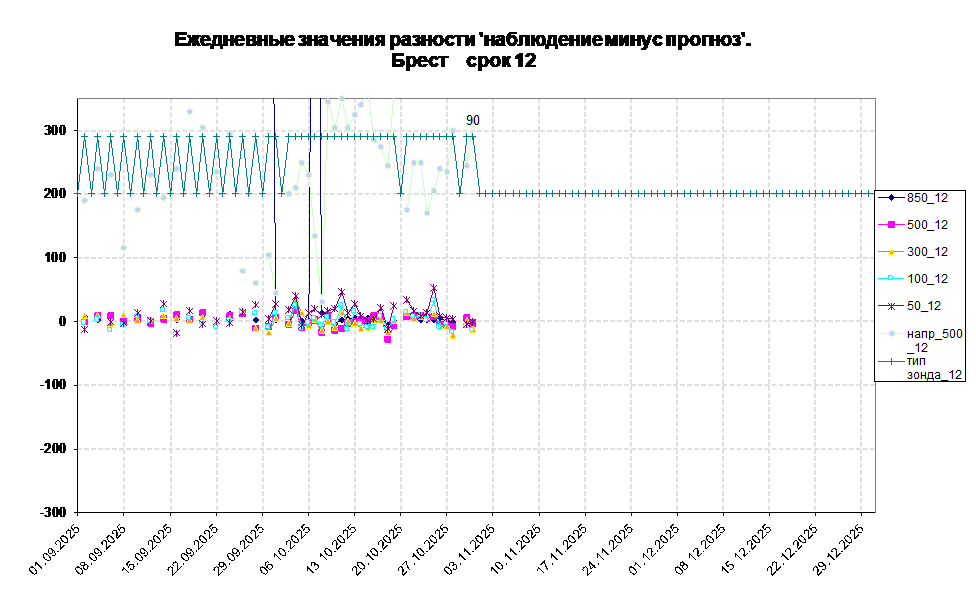976x599 pixels.
Task: Click the data label 90 on the chart
Action: [x=473, y=120]
